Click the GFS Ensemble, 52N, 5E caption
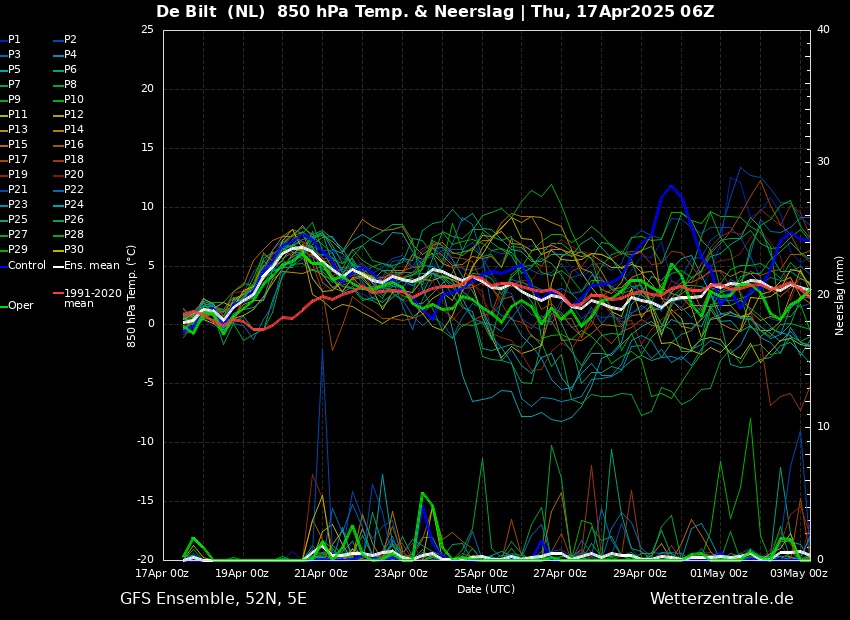The image size is (850, 620). [214, 599]
